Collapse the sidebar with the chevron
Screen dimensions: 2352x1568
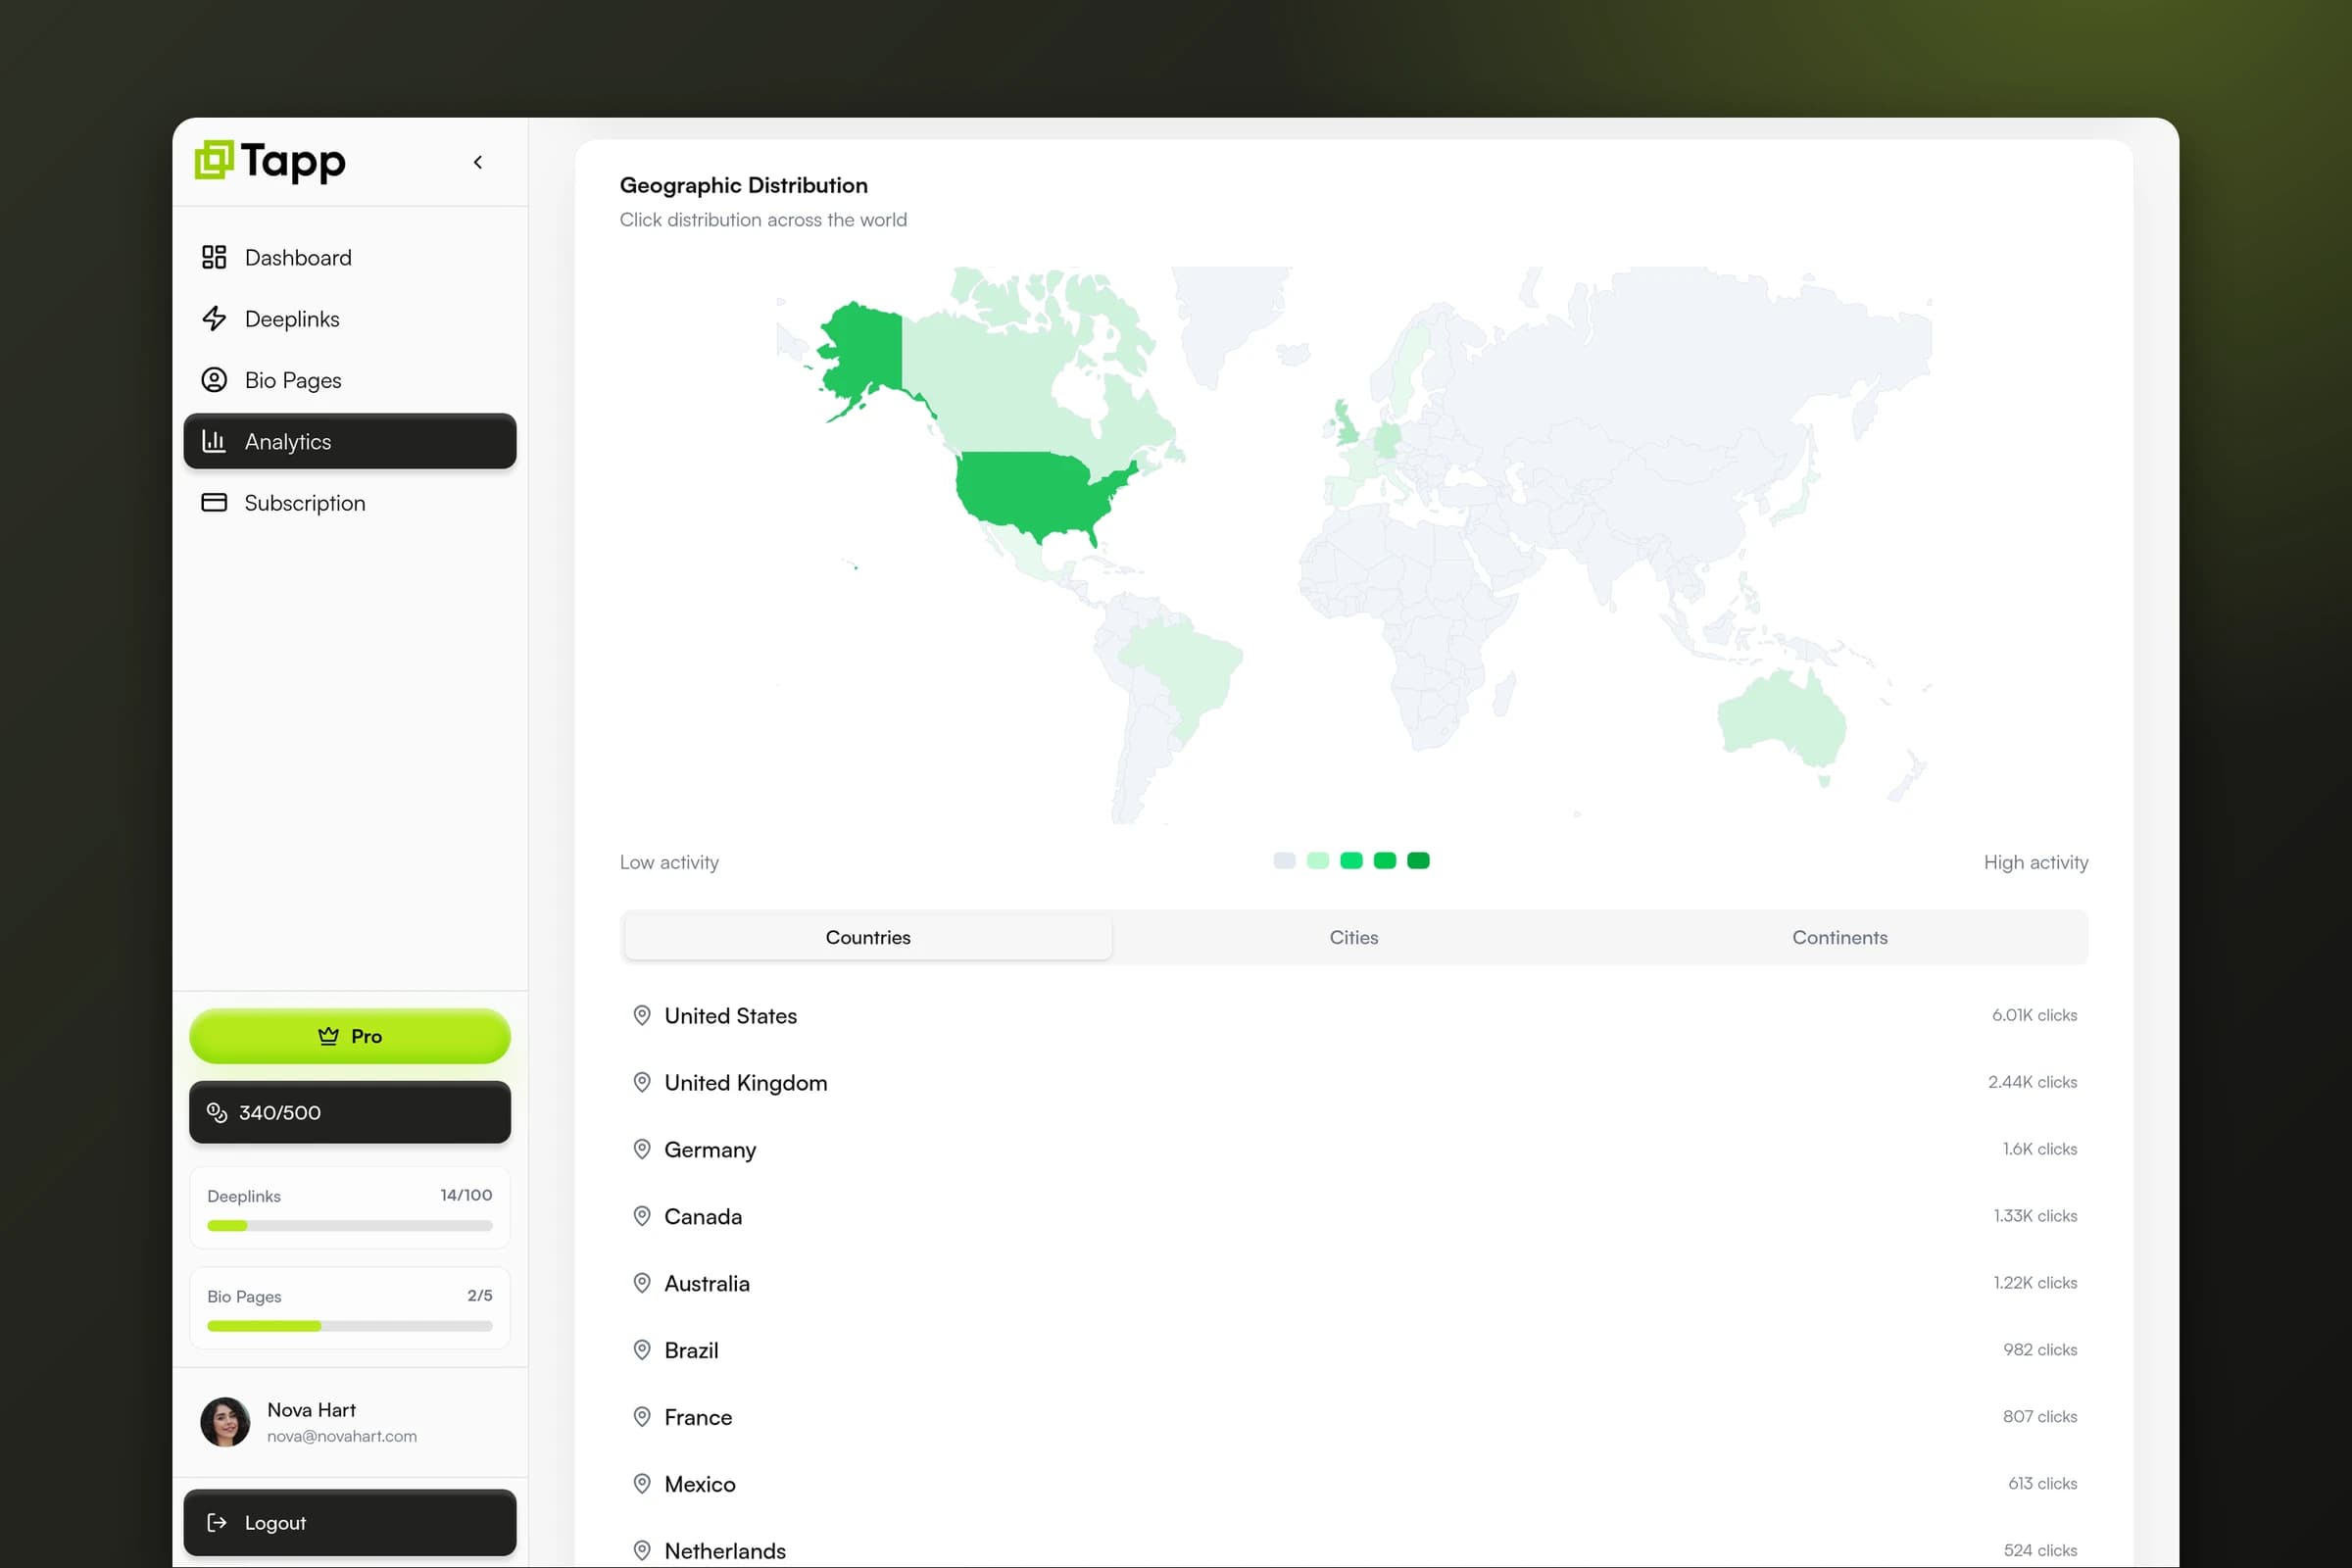point(478,162)
